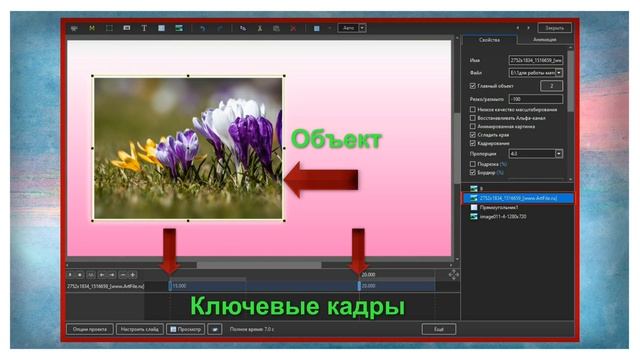
Task: Add a button object from the toolbar
Action: 127,28
